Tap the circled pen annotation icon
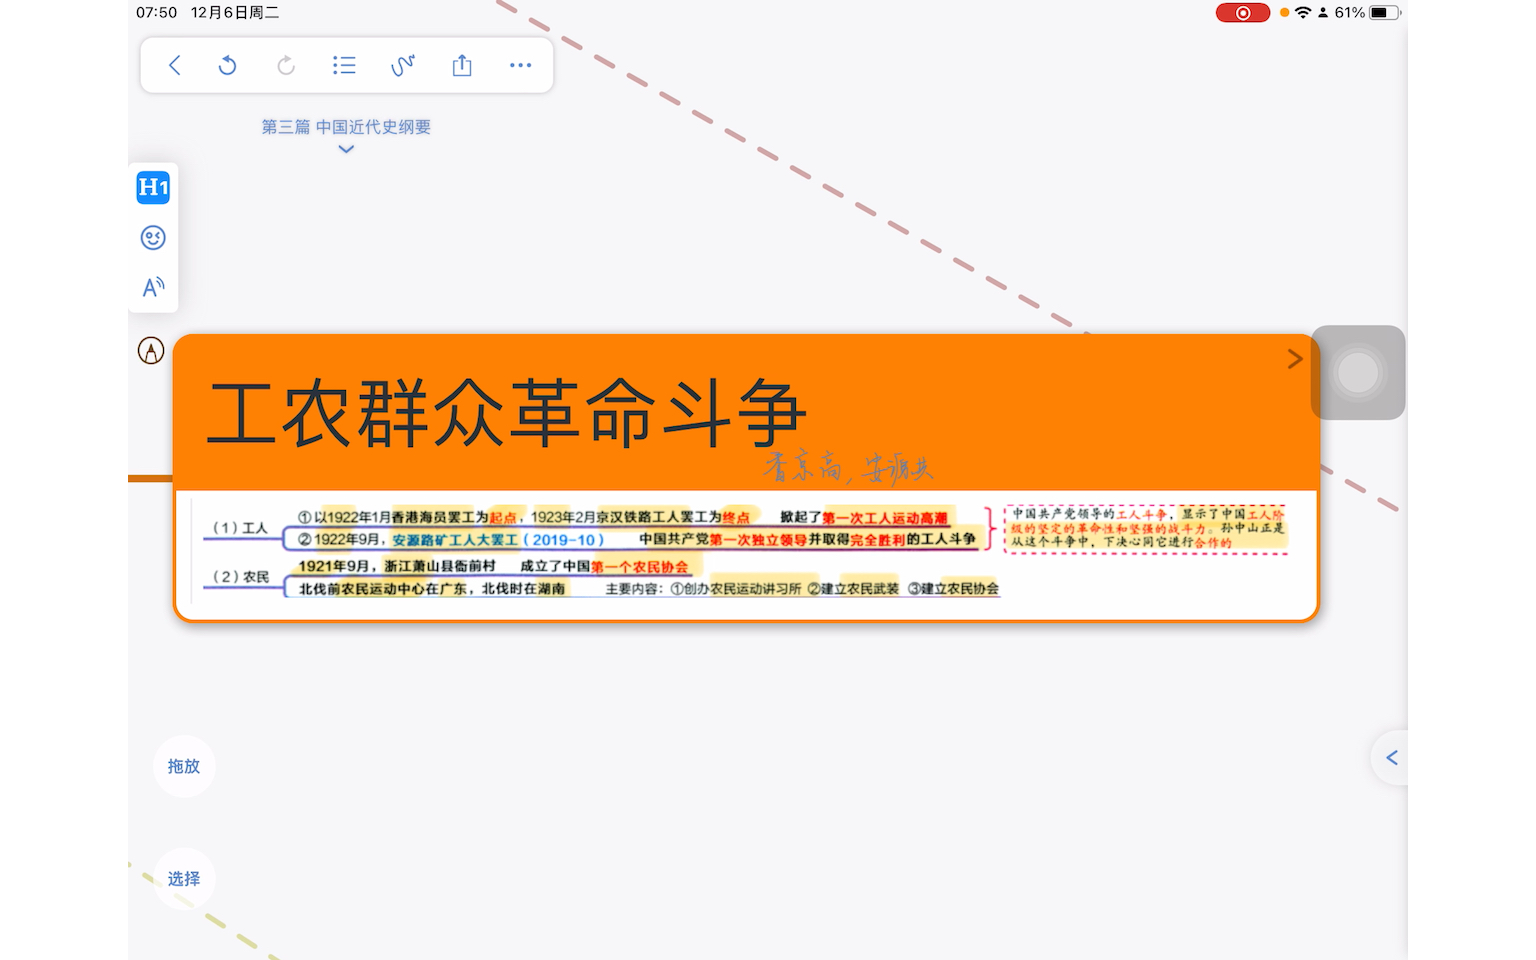This screenshot has height=960, width=1536. [151, 351]
